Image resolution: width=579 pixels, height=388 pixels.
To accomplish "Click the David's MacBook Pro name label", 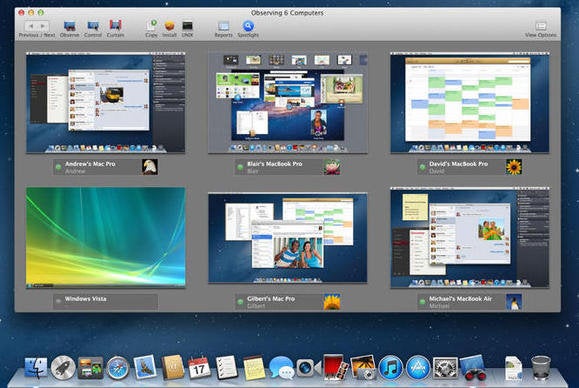I will click(458, 164).
